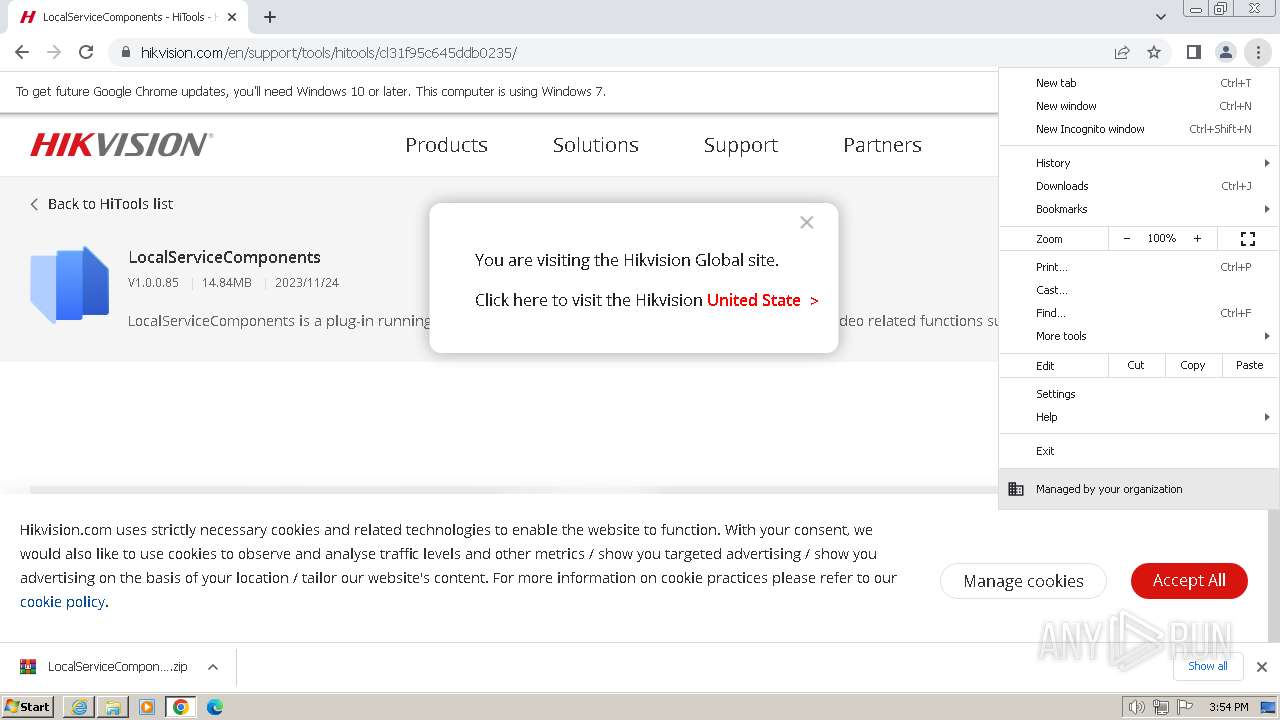Viewport: 1280px width, 720px height.
Task: Decrease zoom with the minus button
Action: tap(1127, 239)
